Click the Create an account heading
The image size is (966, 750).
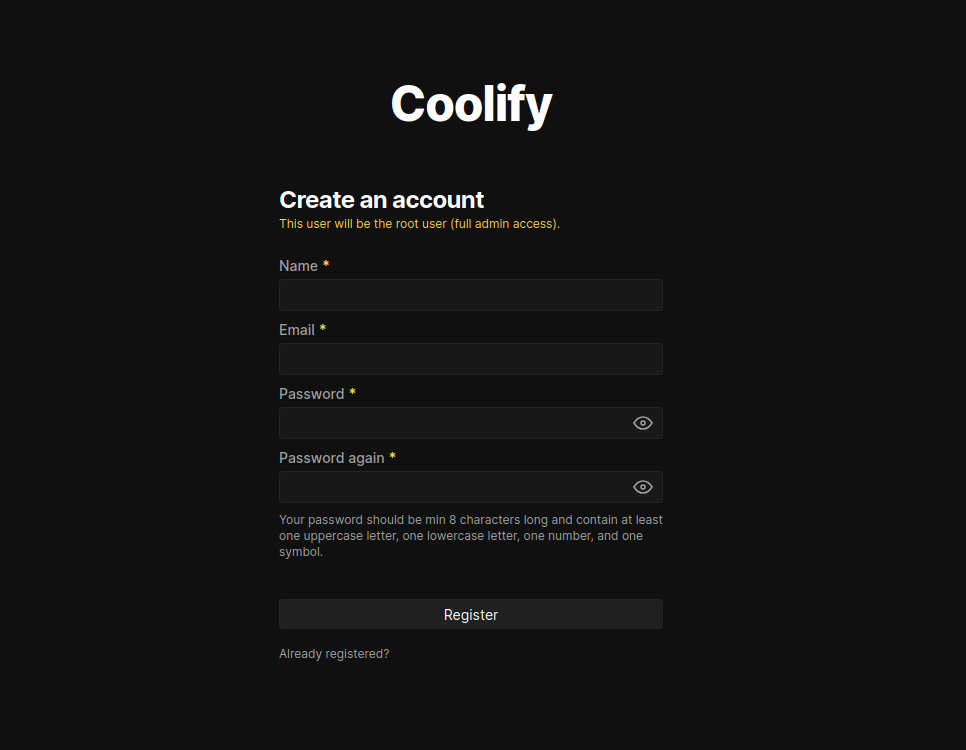[x=381, y=199]
